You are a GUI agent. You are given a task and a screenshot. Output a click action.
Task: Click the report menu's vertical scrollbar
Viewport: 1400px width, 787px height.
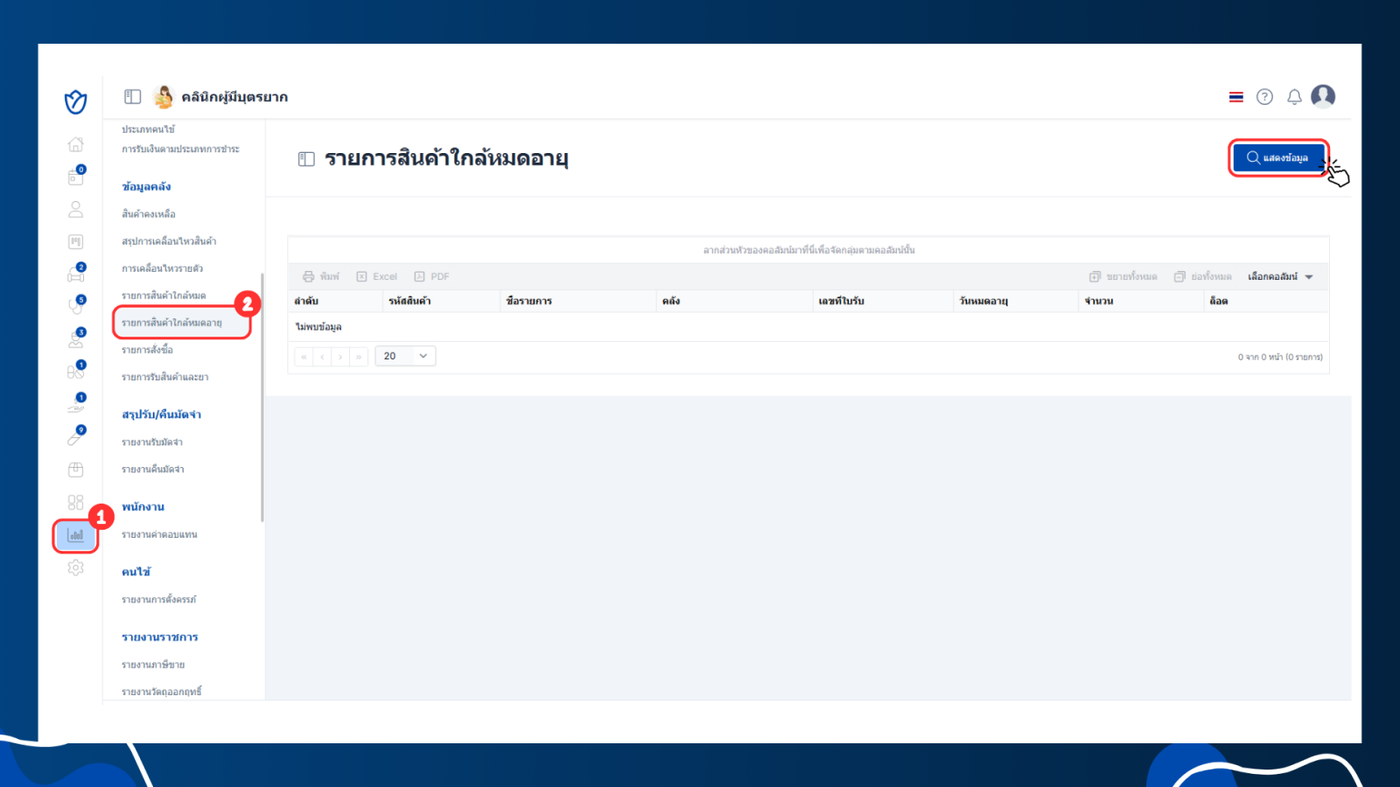click(x=262, y=397)
